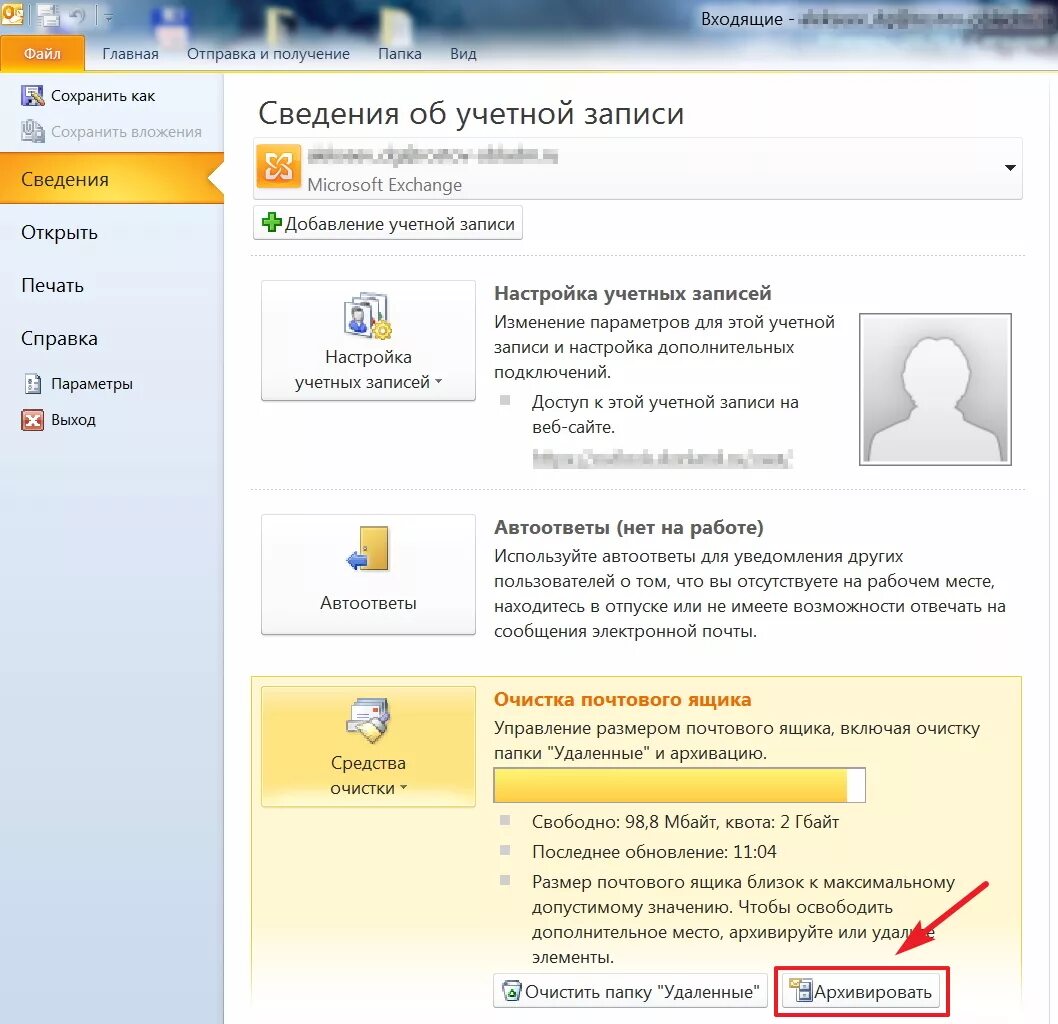Click the Автоответы door icon
This screenshot has width=1058, height=1024.
coord(368,548)
